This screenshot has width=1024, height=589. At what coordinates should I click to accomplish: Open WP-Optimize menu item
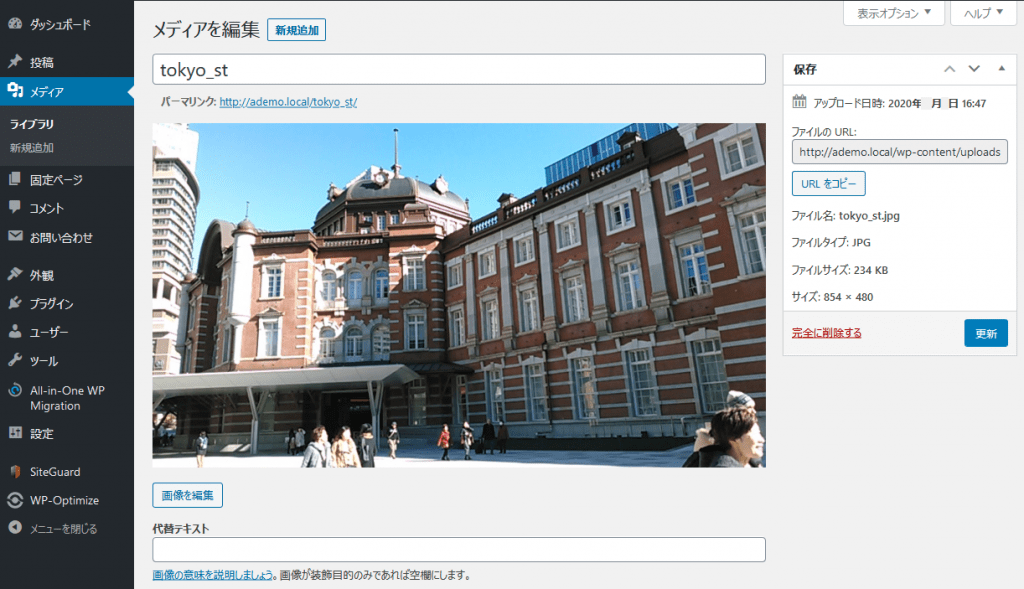(67, 500)
